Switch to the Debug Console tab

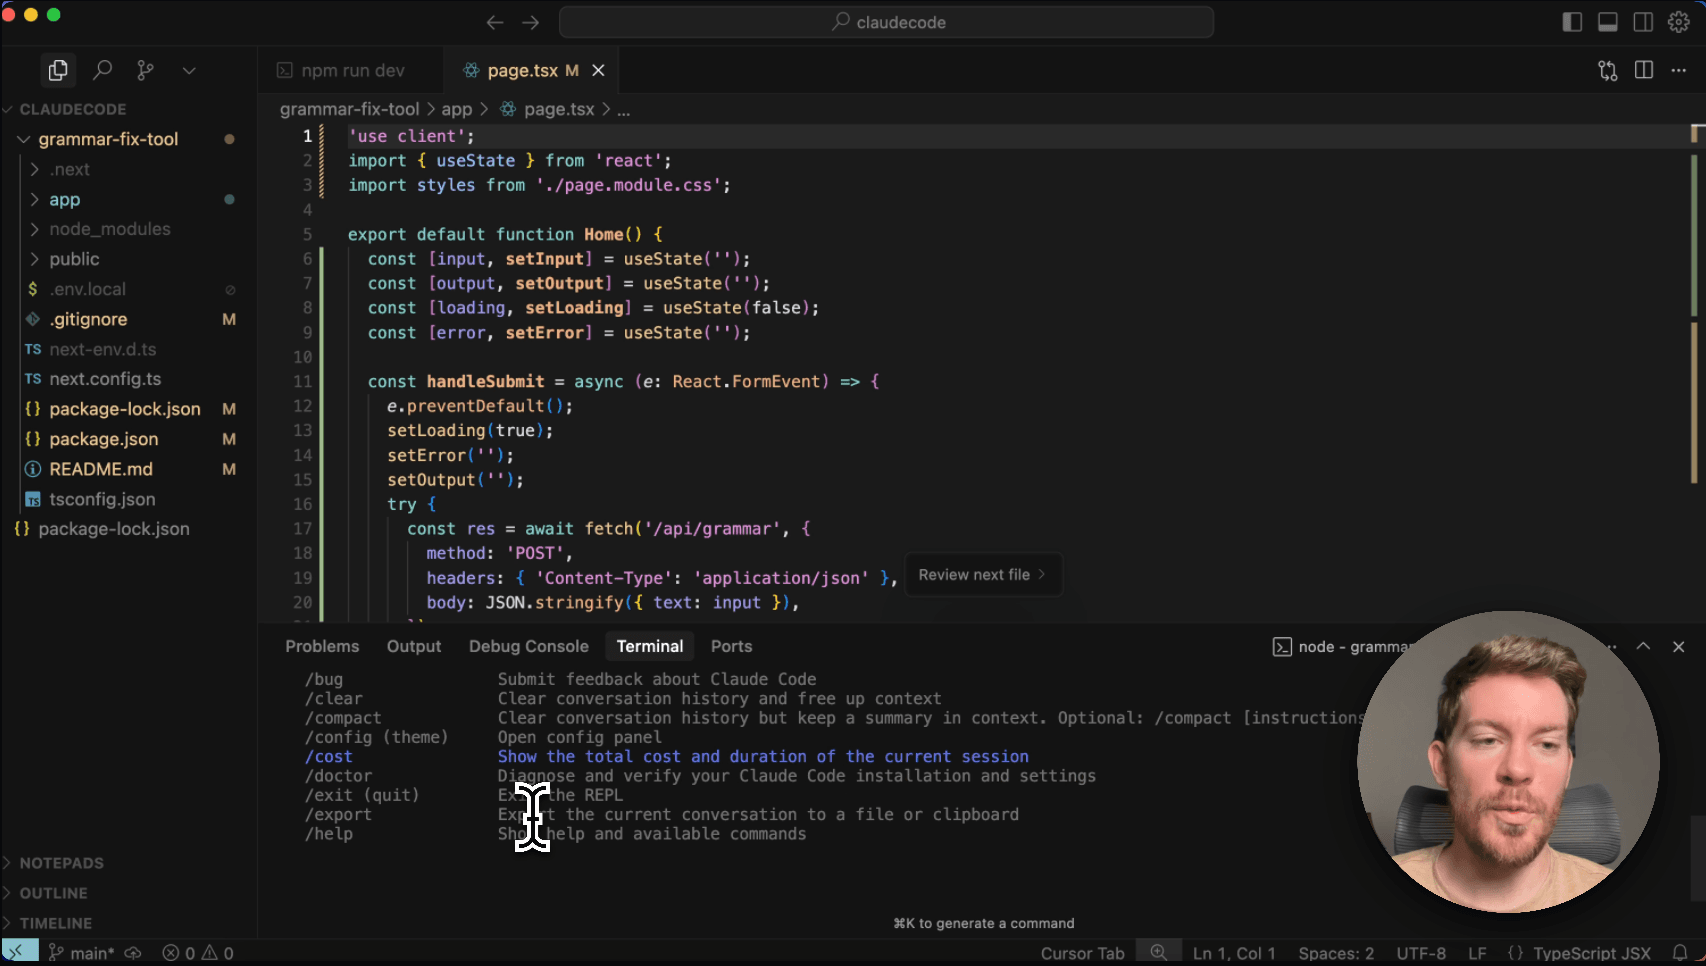[529, 646]
